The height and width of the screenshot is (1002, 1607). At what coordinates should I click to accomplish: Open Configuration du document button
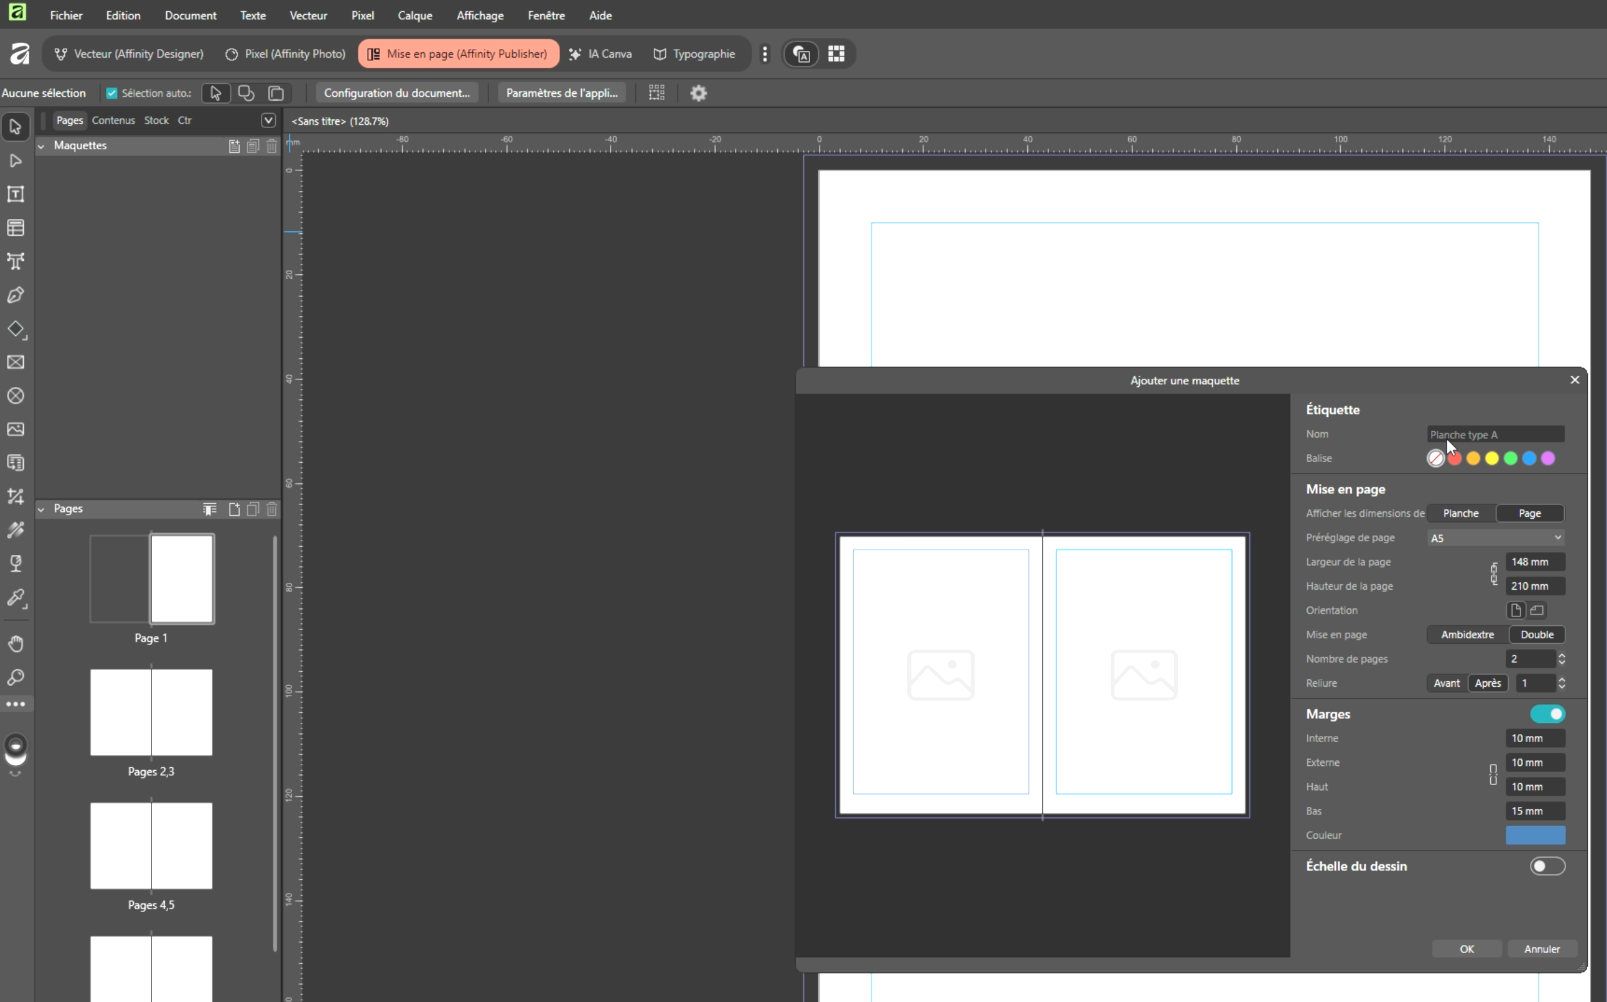click(396, 93)
